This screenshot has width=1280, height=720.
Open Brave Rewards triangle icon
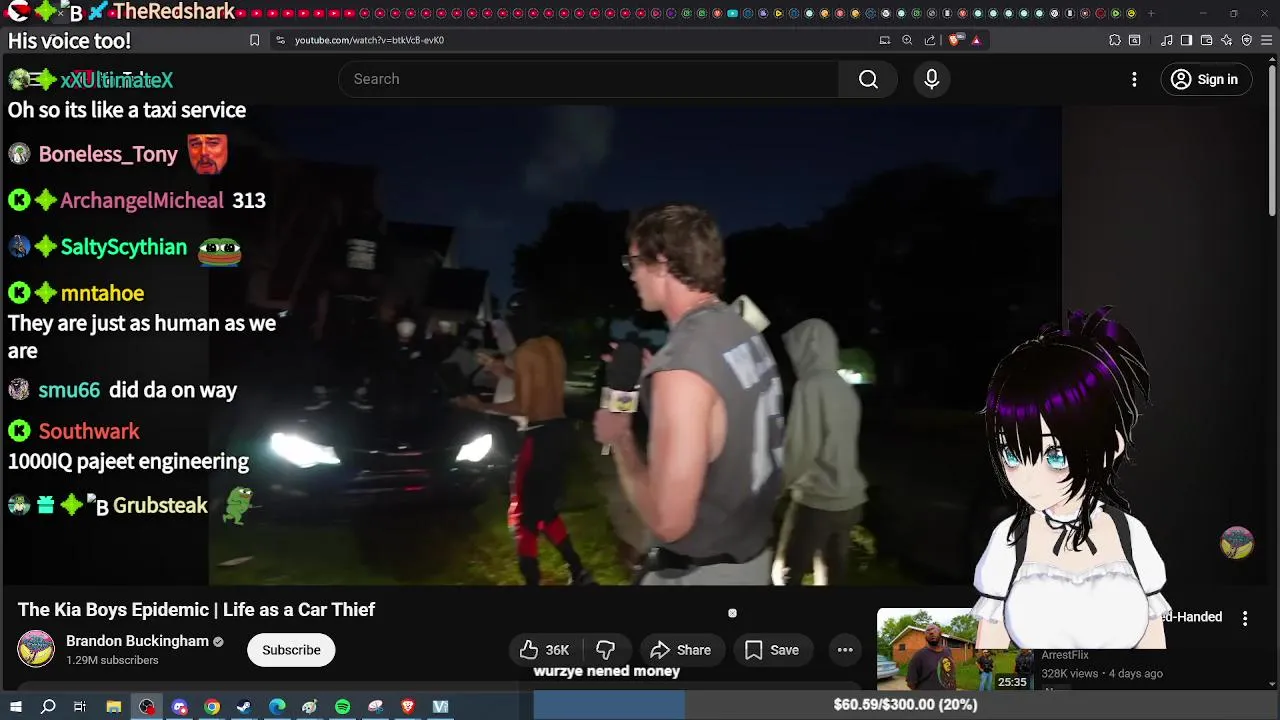[x=976, y=40]
